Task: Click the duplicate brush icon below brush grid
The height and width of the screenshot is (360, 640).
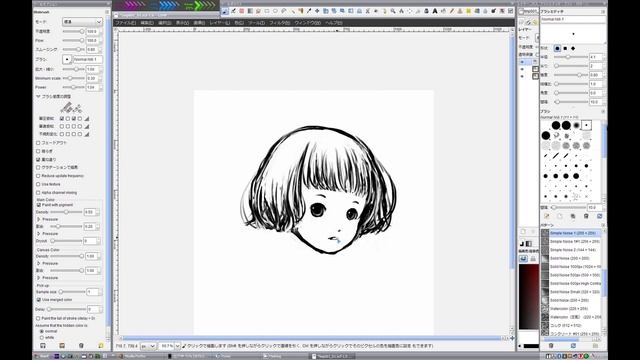Action: 573,216
